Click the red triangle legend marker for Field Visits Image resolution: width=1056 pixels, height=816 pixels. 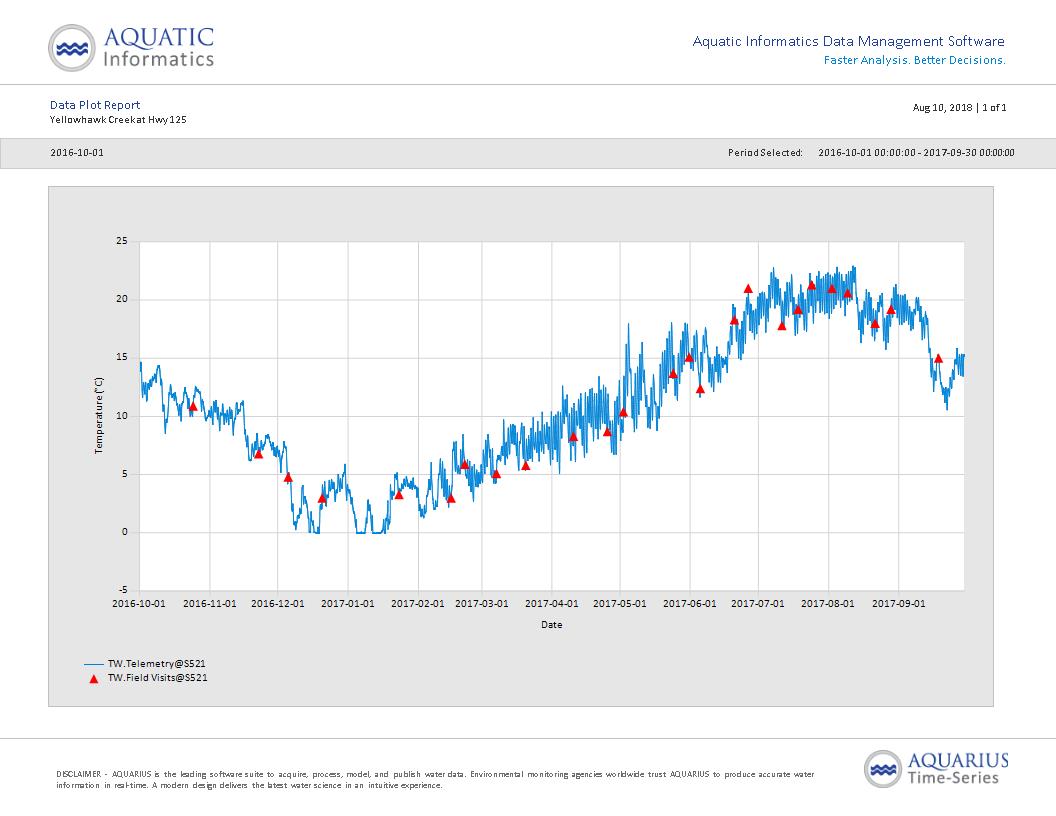94,679
